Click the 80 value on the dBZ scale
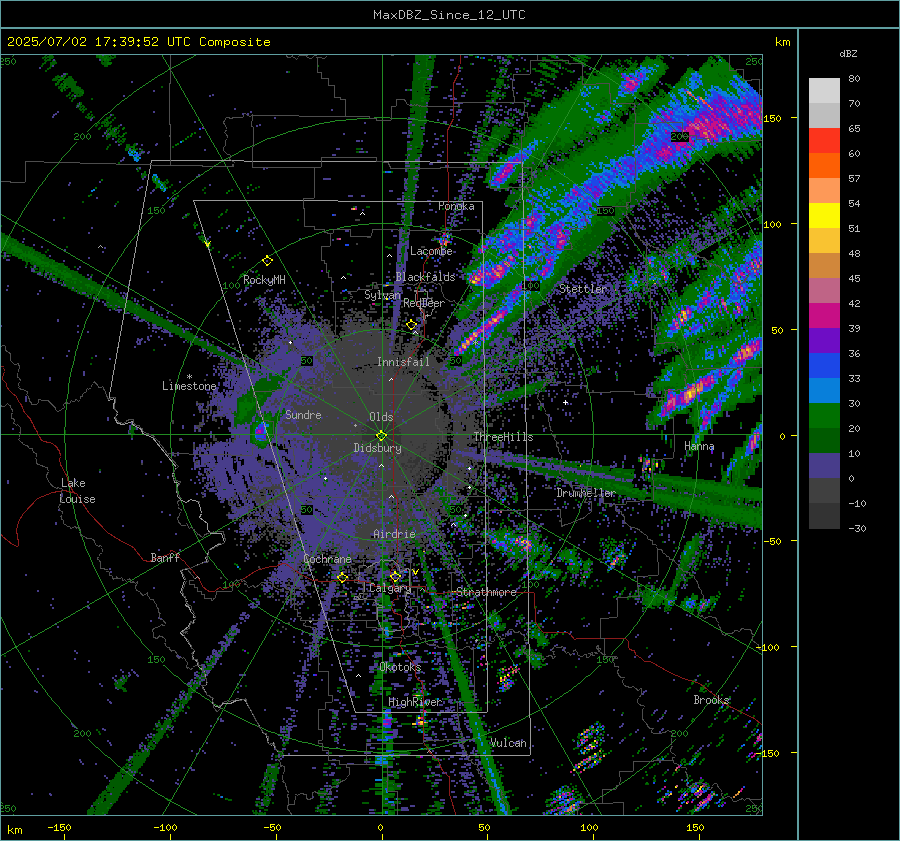The image size is (900, 841). (854, 79)
